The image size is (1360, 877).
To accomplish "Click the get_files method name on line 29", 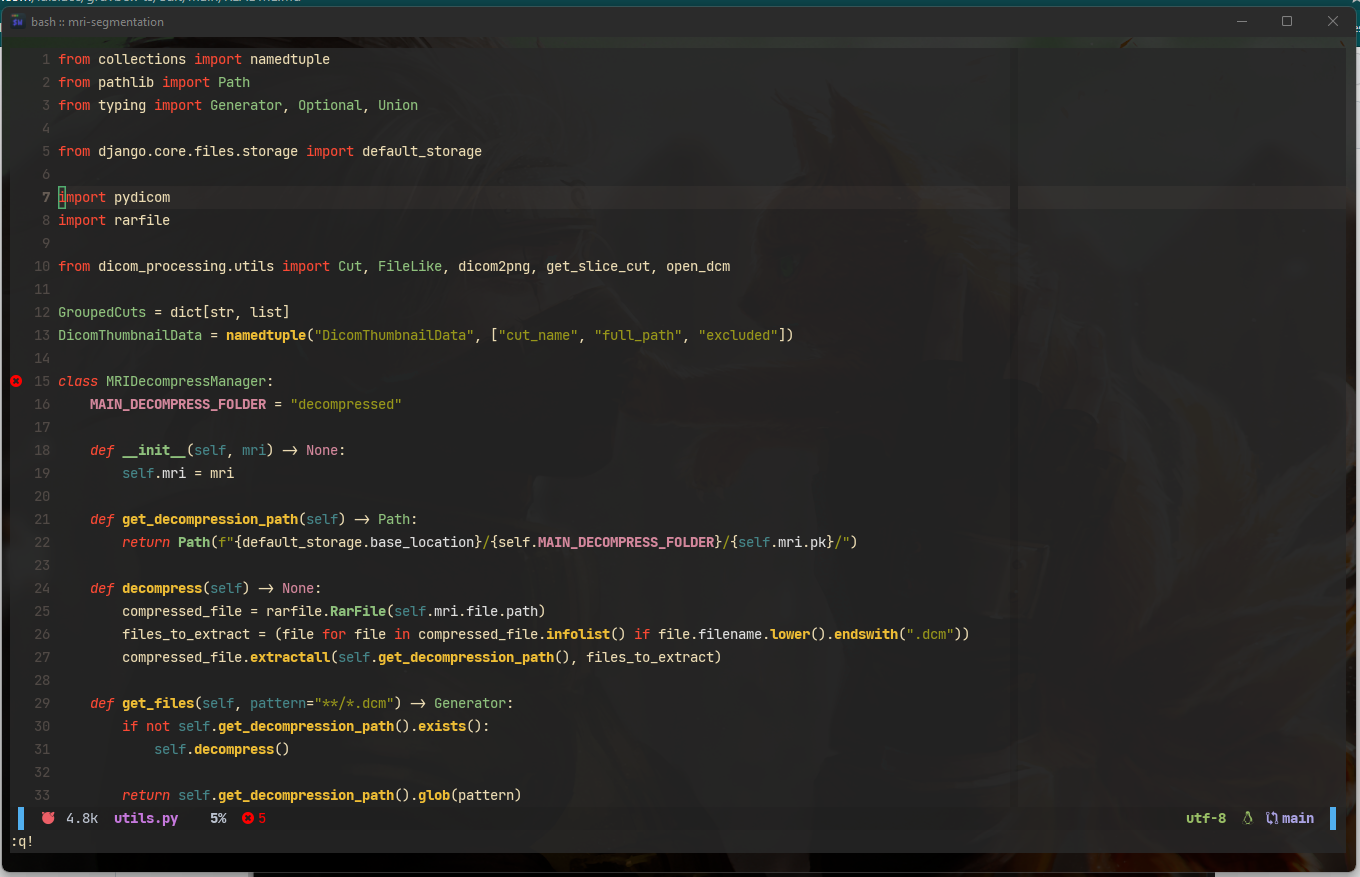I will 158,703.
